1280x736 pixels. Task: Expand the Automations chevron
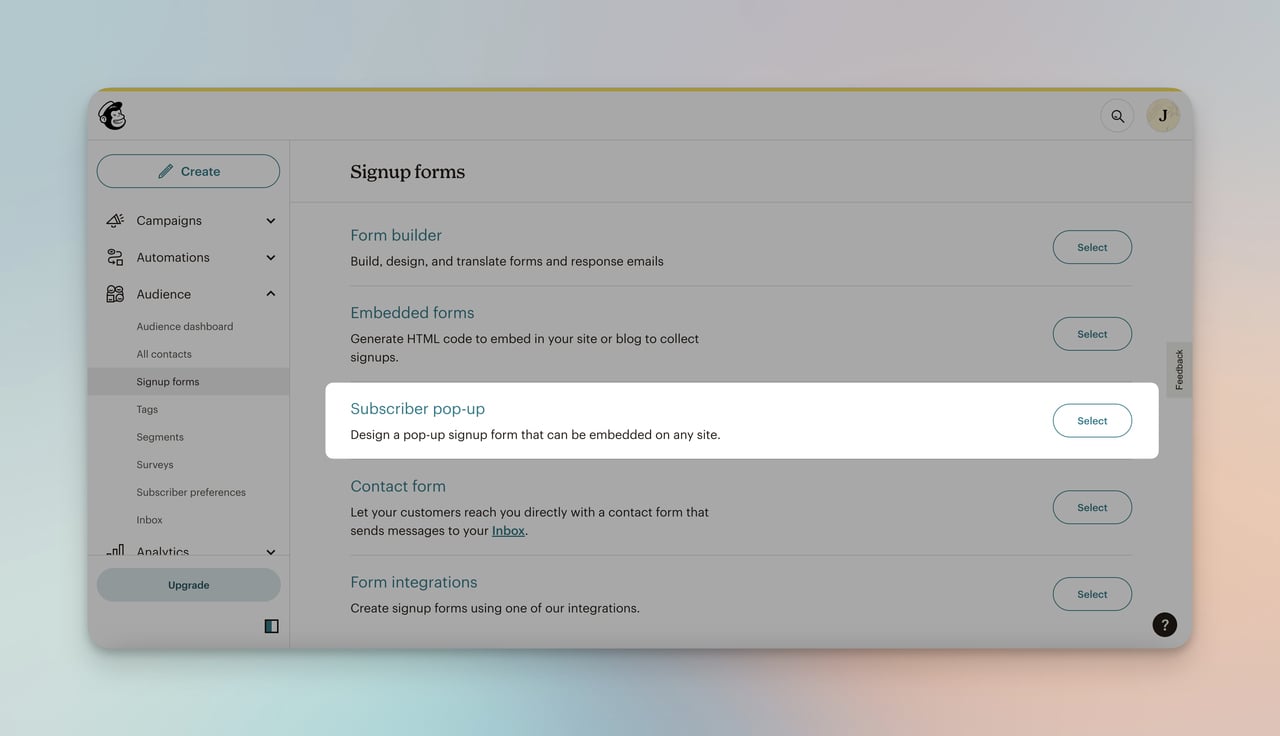270,258
